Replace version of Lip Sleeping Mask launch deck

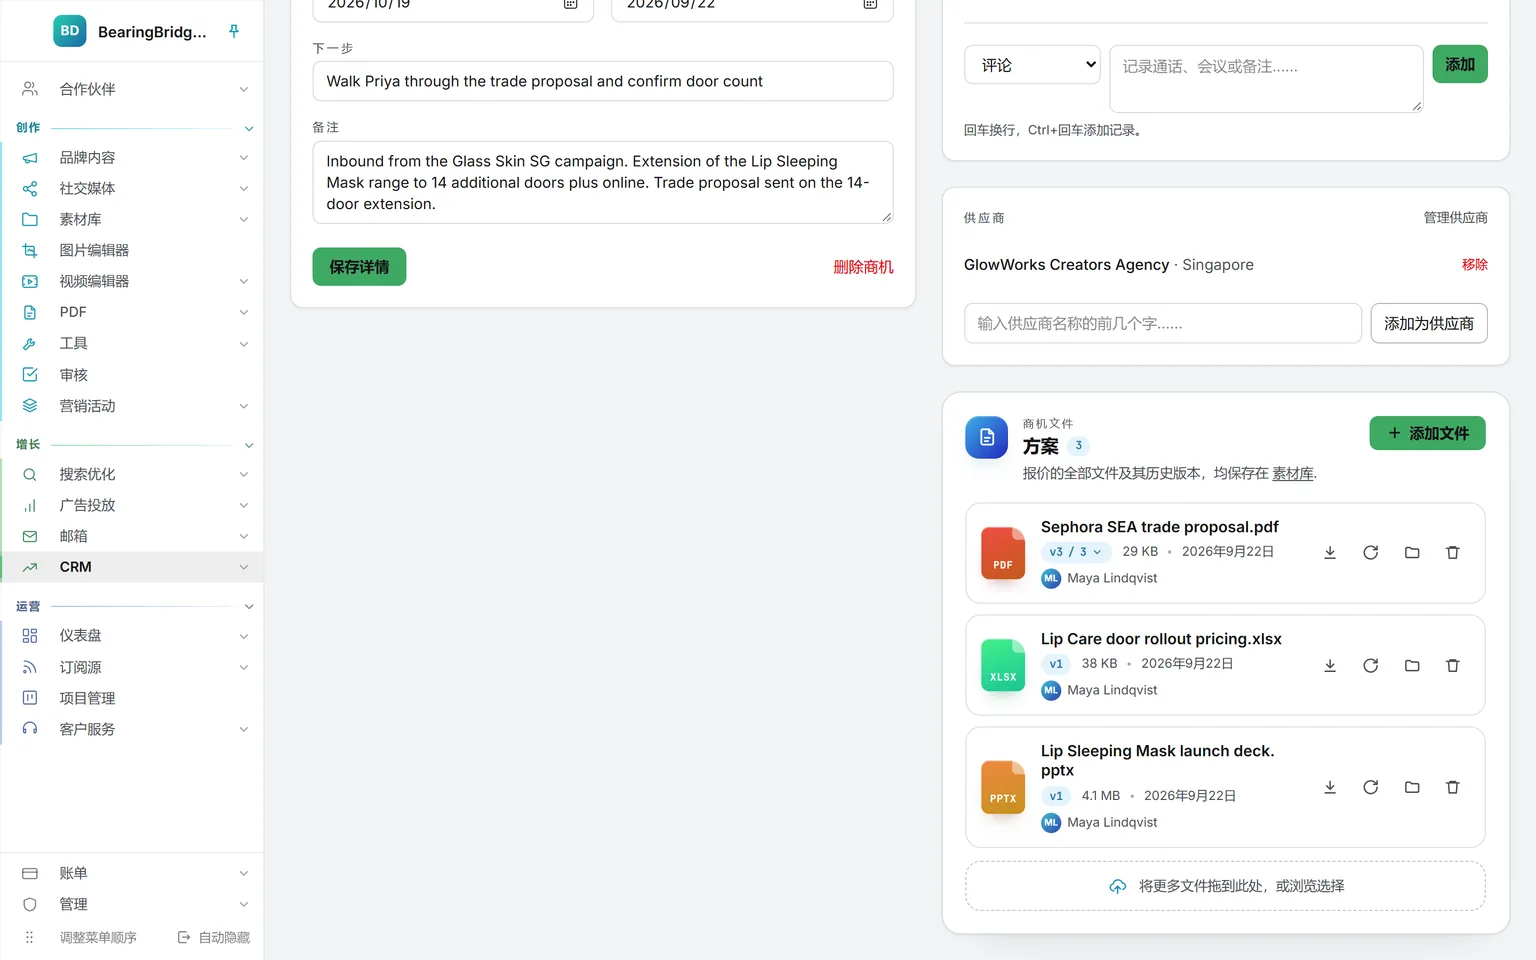(1371, 787)
